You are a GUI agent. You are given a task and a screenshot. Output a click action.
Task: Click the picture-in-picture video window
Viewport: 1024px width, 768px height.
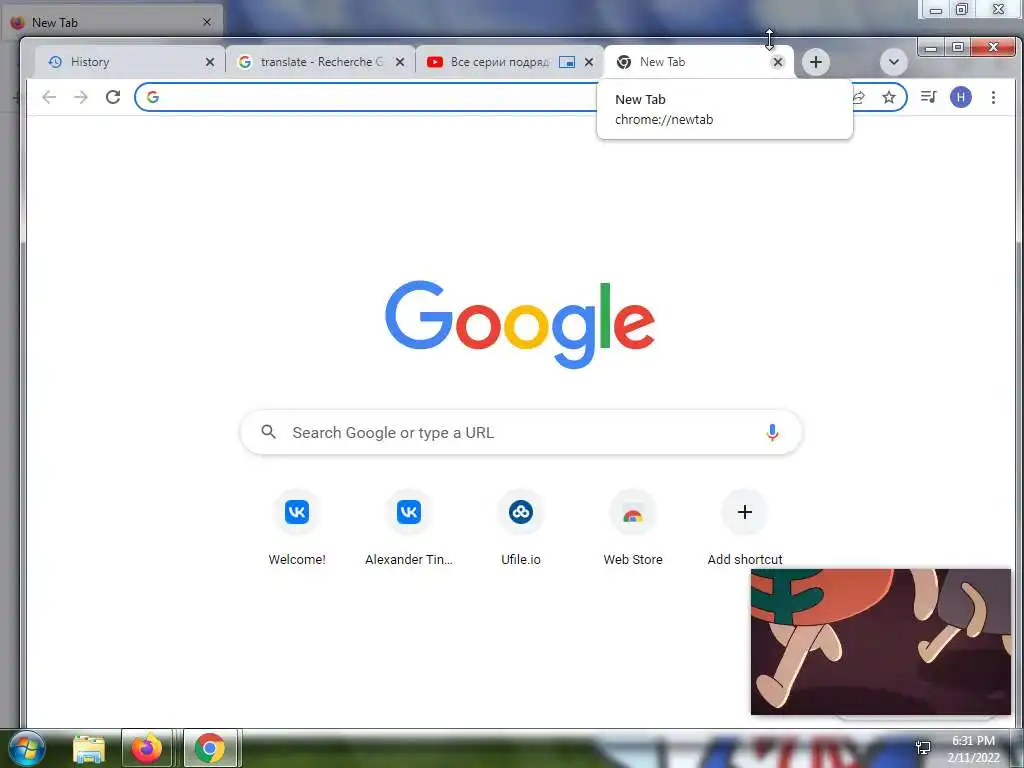(x=880, y=641)
